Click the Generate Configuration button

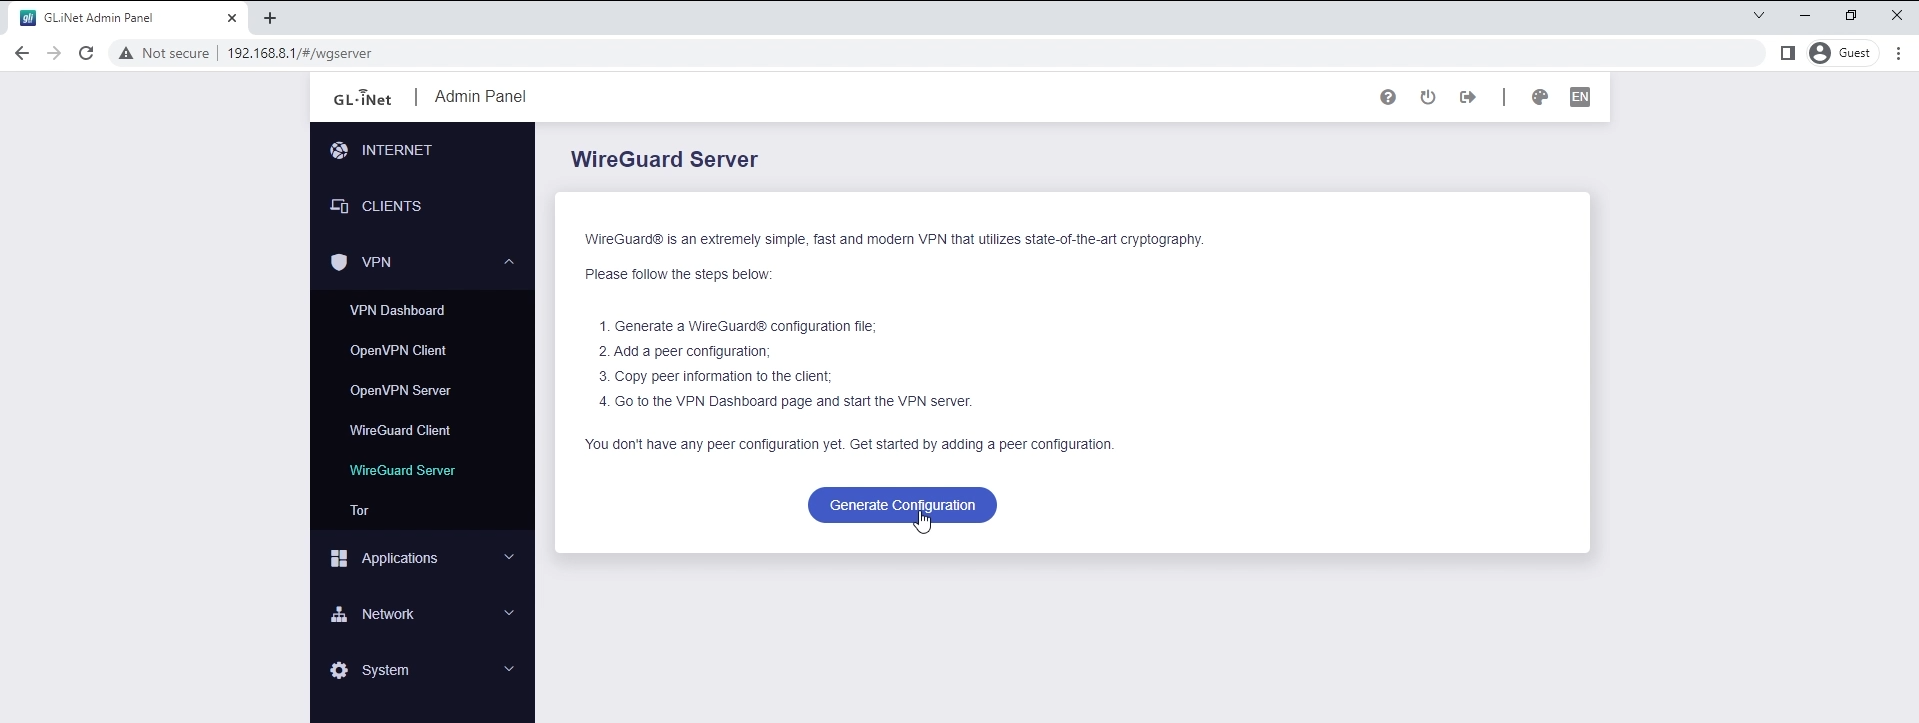pyautogui.click(x=902, y=505)
